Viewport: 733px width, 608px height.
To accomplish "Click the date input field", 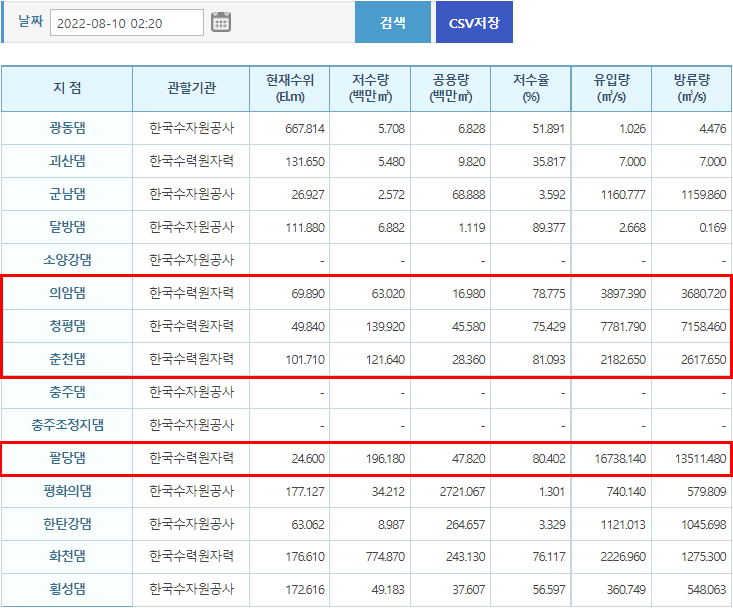I will pyautogui.click(x=126, y=22).
